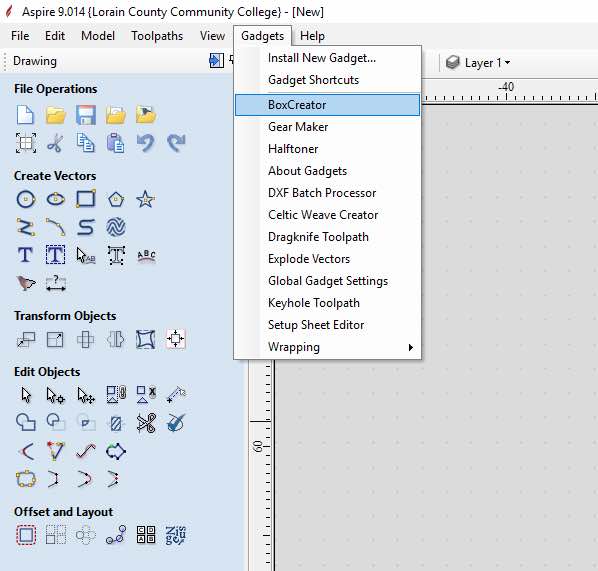
Task: Open an existing file
Action: [56, 115]
